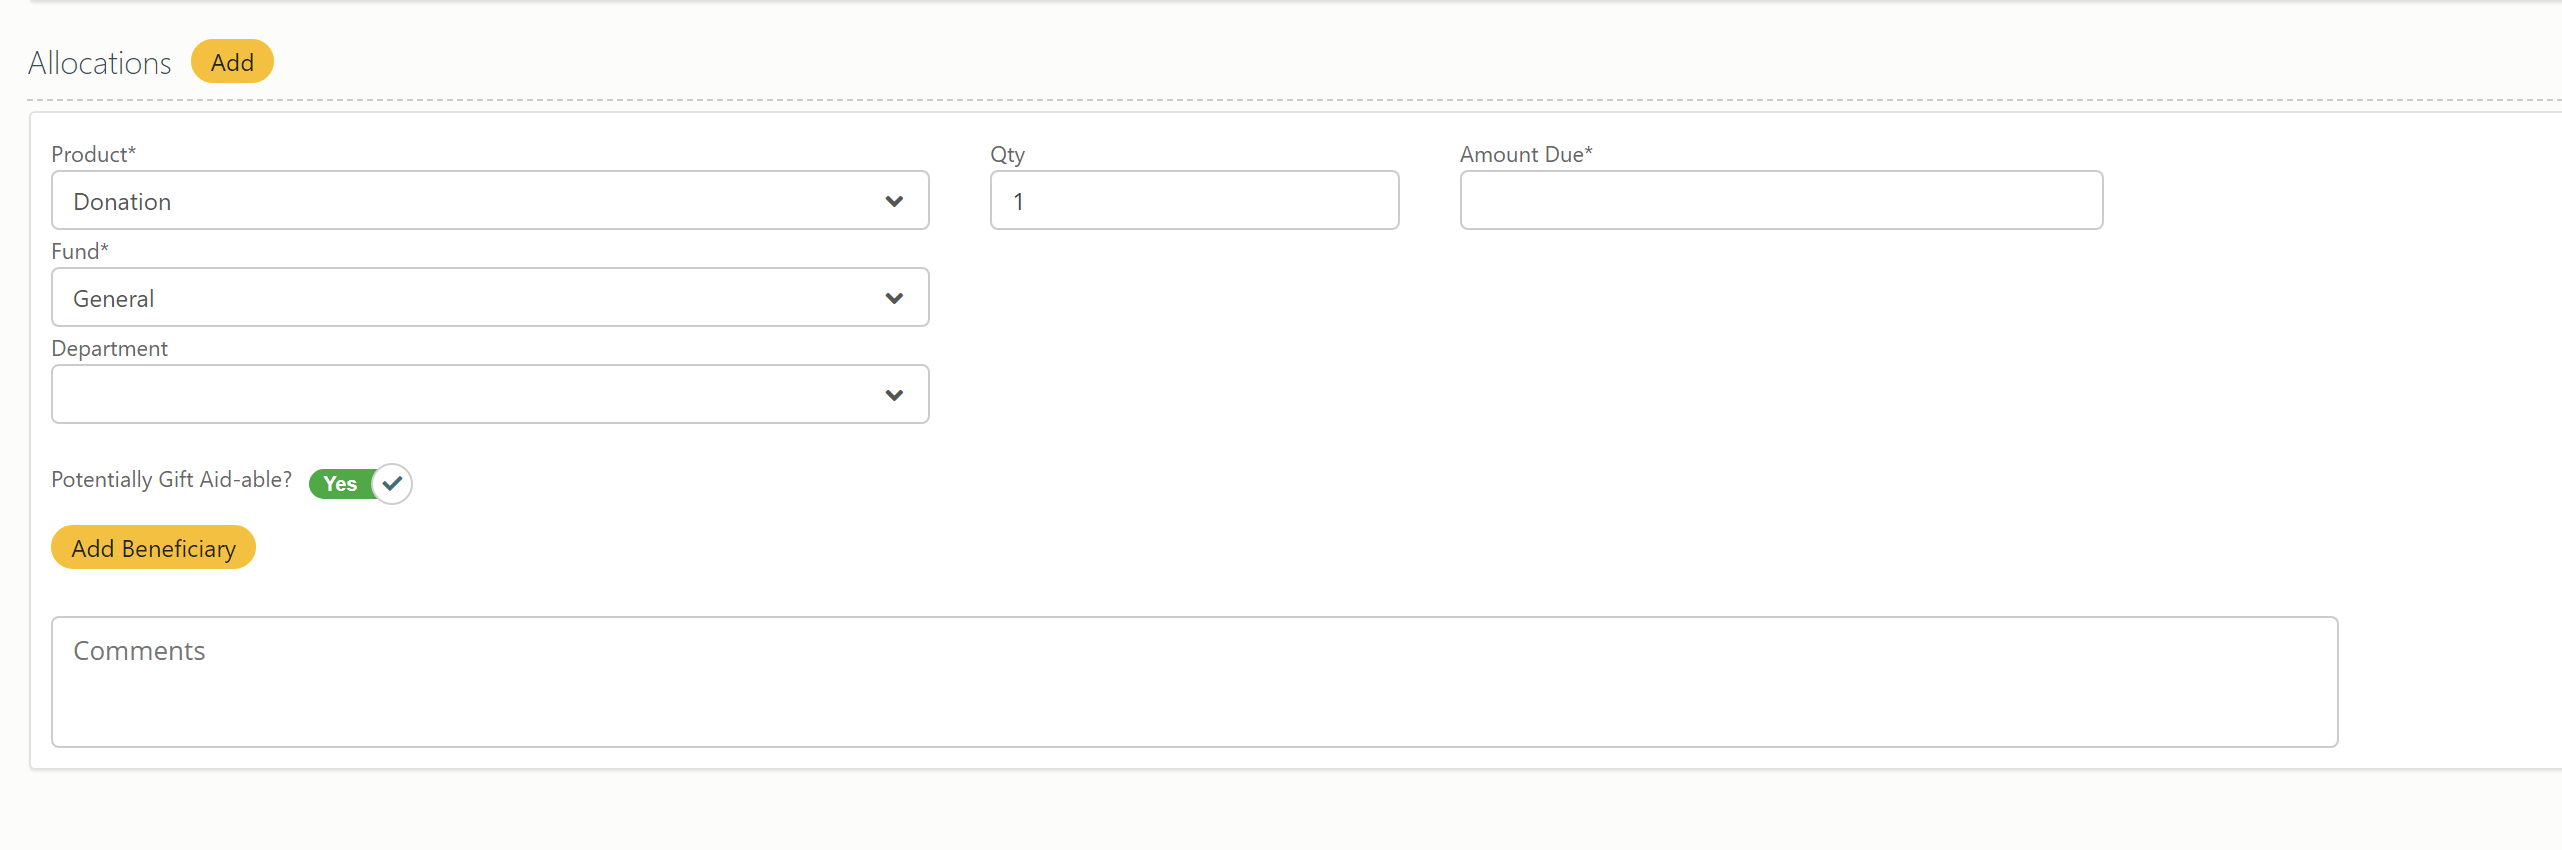Click the Product* field label

(x=93, y=154)
